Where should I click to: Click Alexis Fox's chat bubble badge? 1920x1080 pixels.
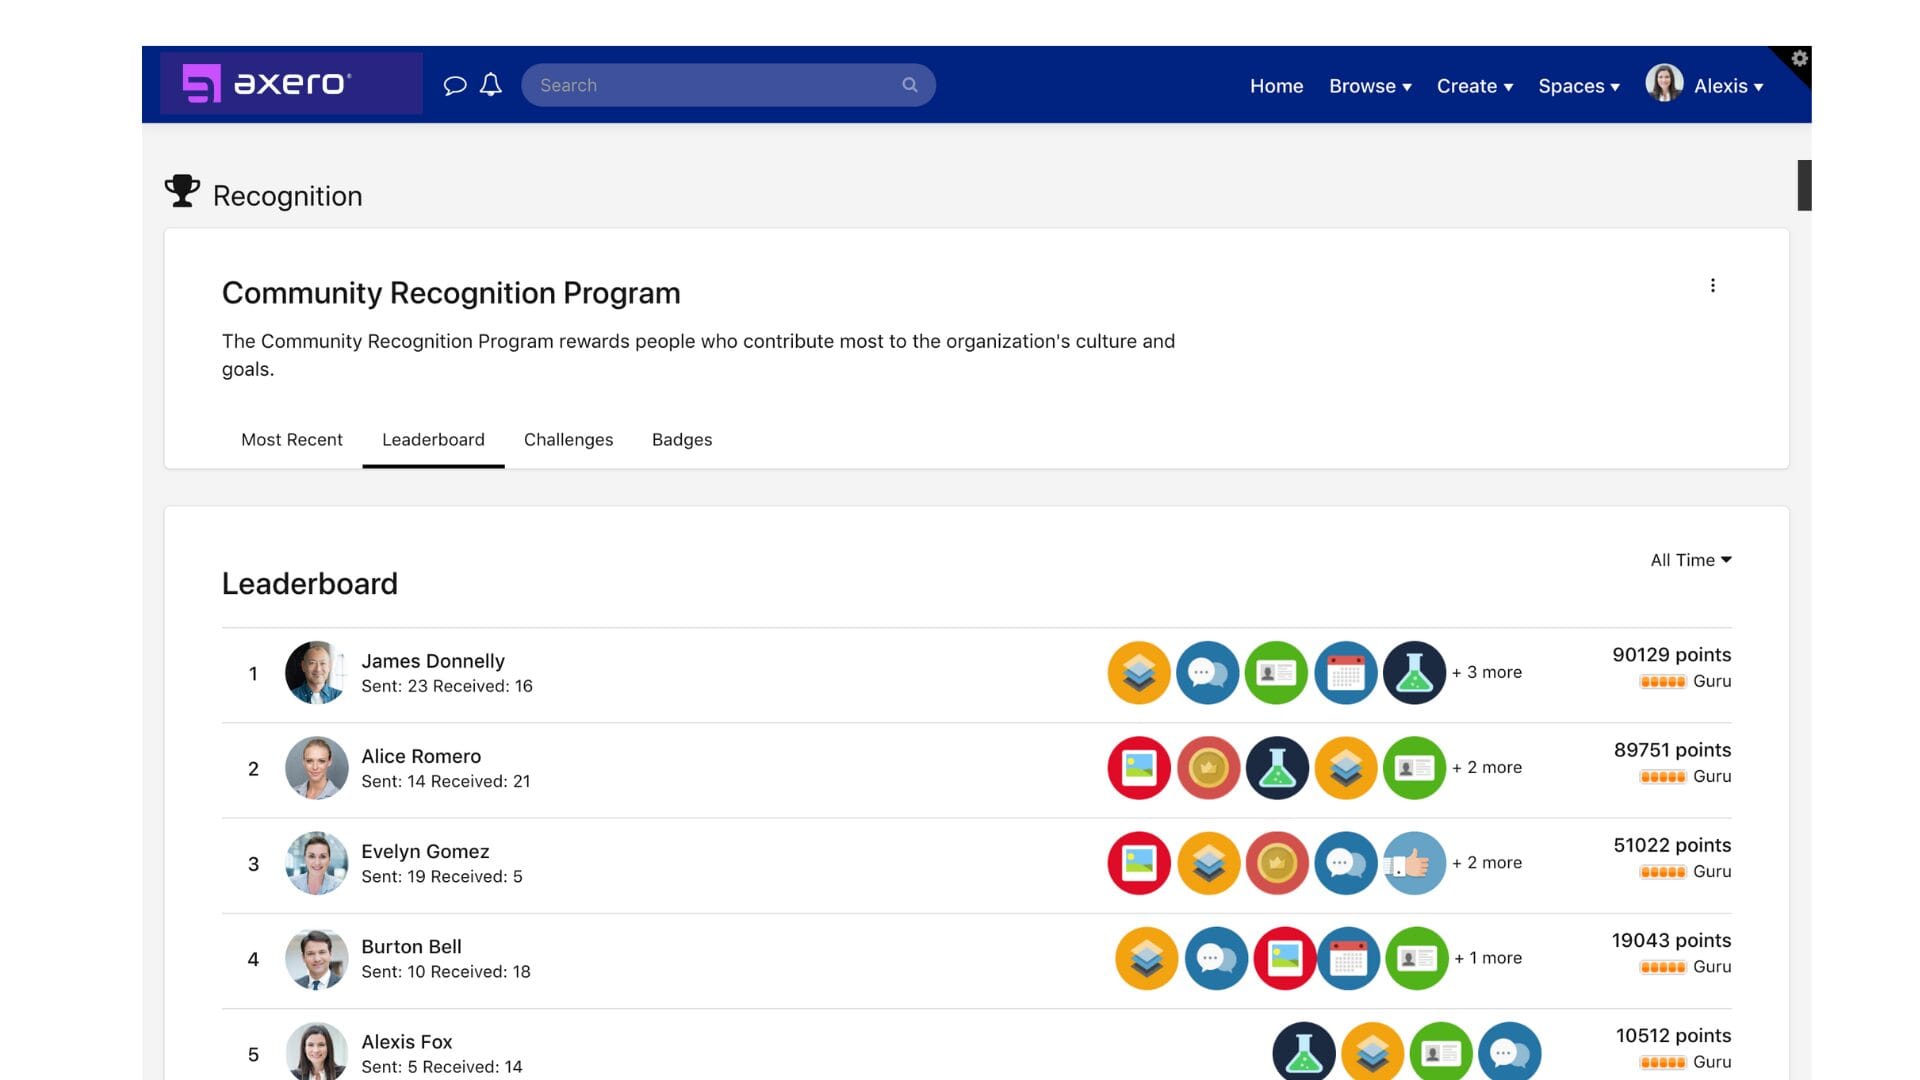[x=1508, y=1052]
